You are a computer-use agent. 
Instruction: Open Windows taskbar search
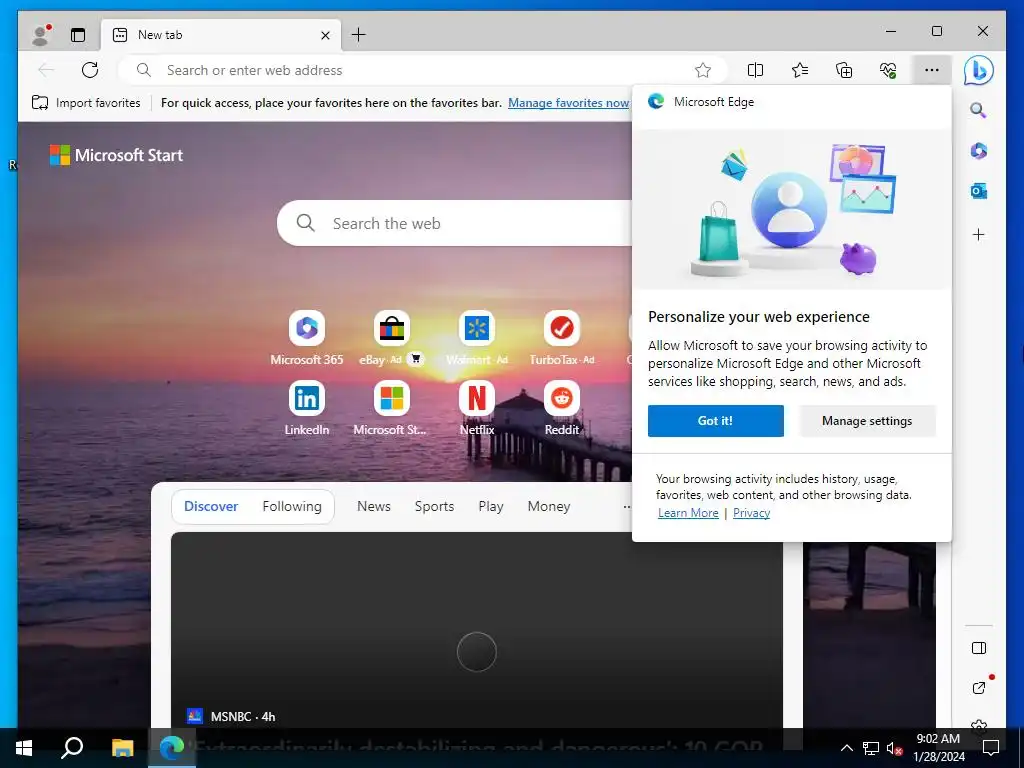pos(72,748)
